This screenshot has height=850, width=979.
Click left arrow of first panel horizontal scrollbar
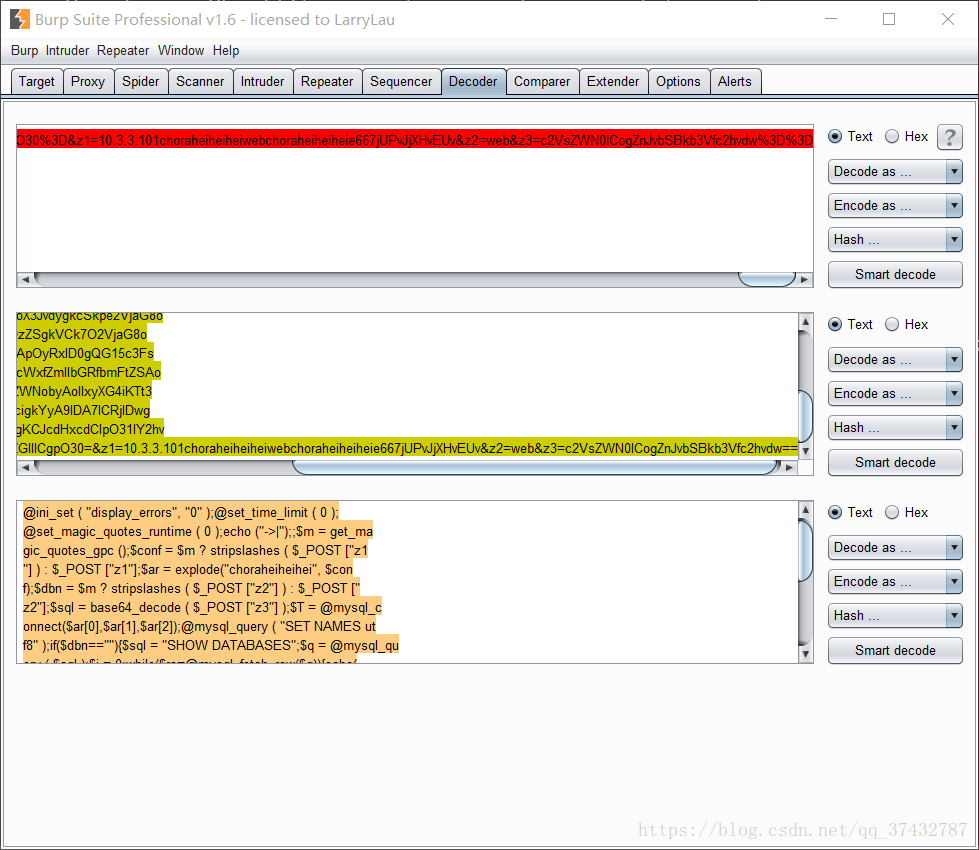click(25, 279)
